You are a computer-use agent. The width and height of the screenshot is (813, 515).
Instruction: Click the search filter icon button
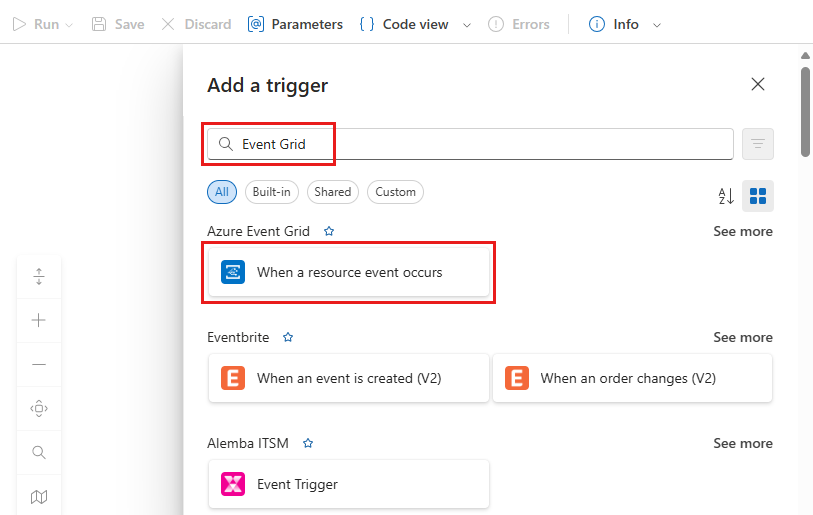757,144
